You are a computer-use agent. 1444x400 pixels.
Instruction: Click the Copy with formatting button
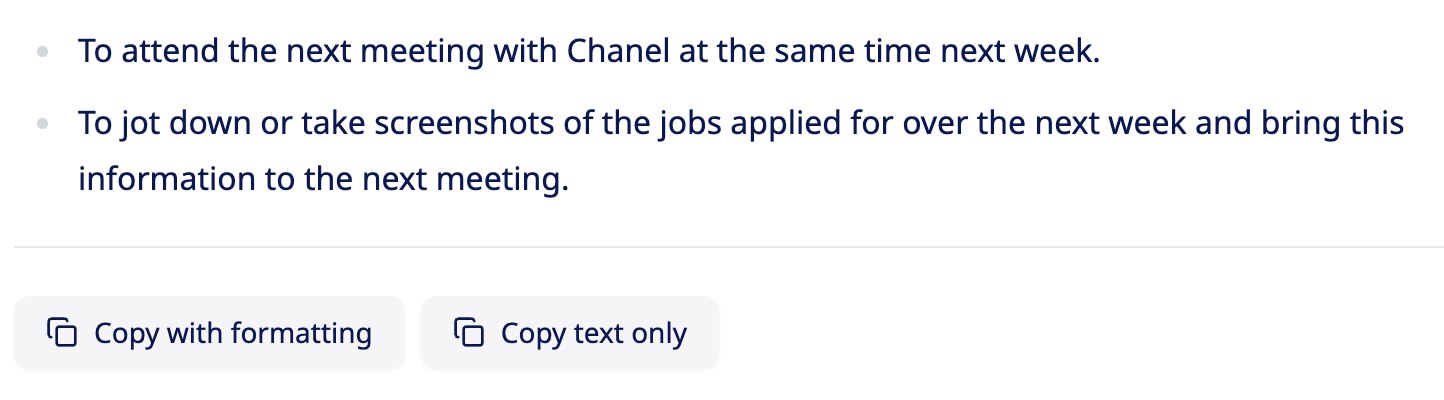click(209, 333)
